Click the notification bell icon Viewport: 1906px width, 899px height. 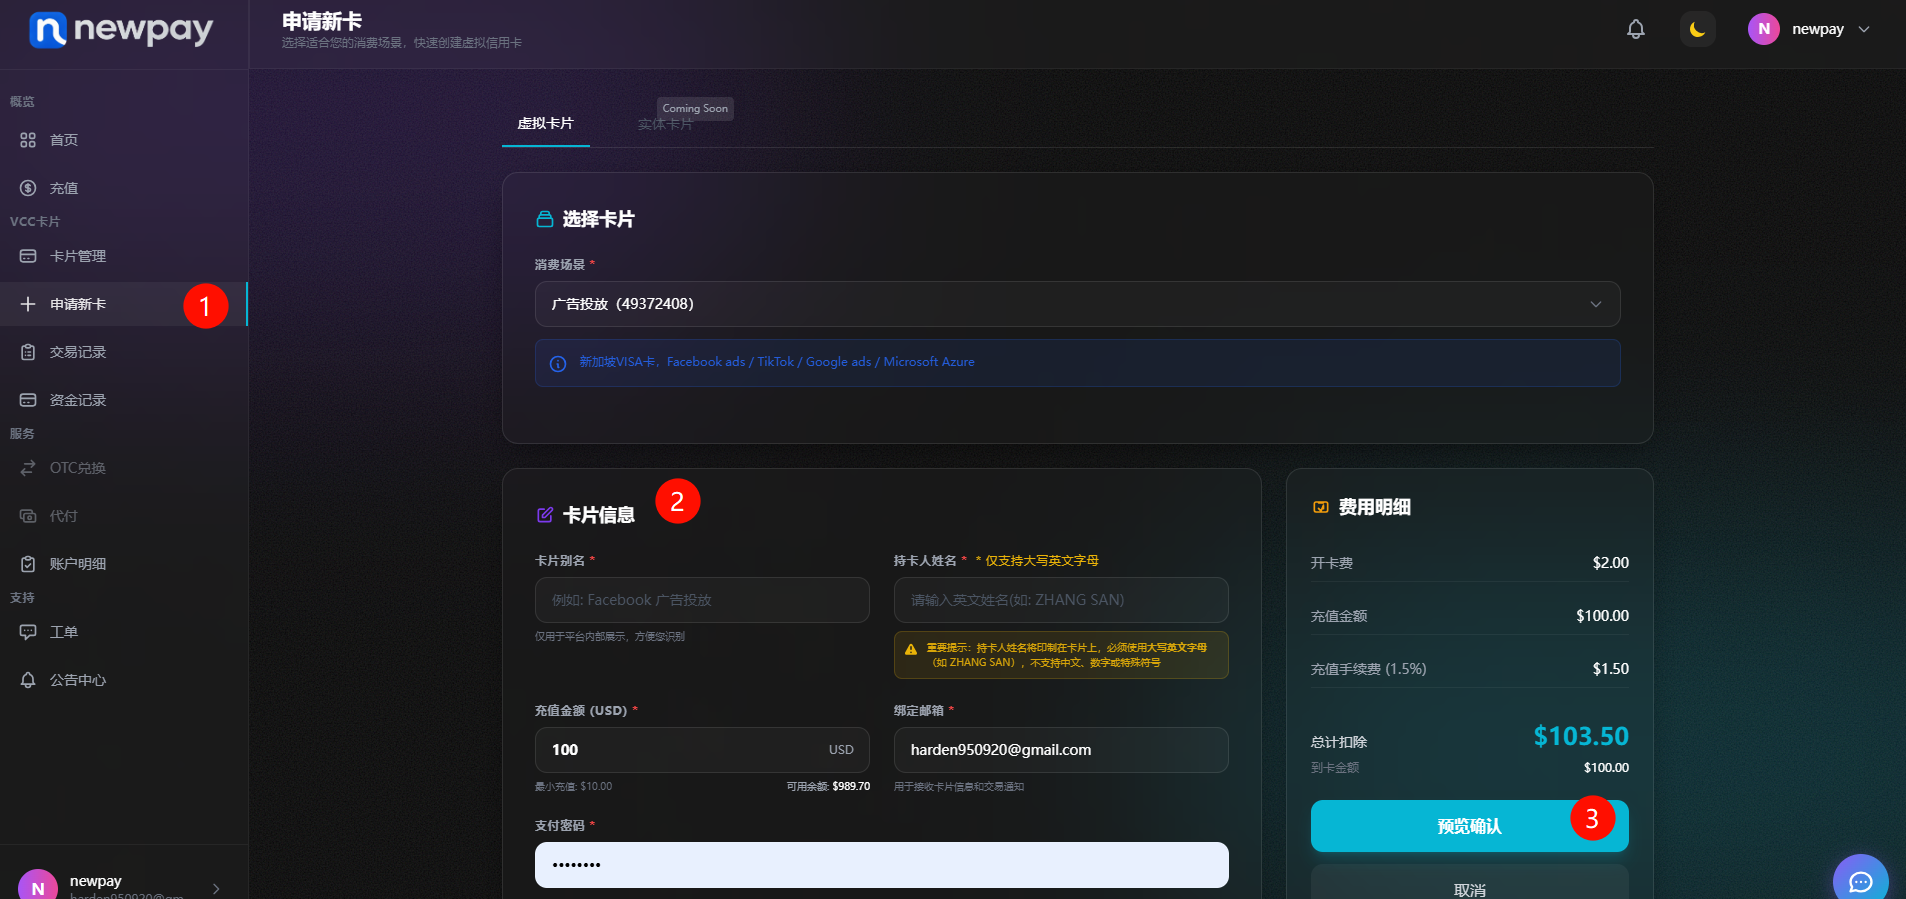click(x=1635, y=29)
